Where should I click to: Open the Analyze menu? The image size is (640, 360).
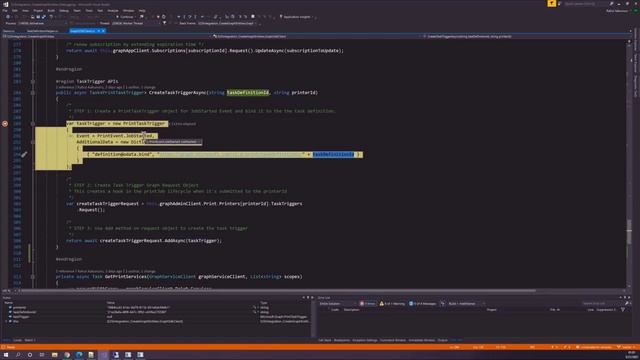click(x=113, y=11)
